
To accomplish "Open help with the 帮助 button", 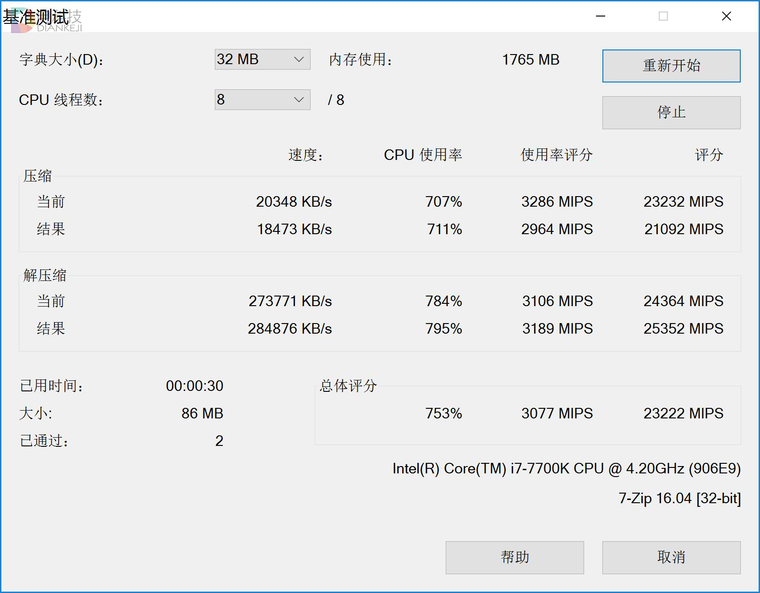I will point(514,557).
